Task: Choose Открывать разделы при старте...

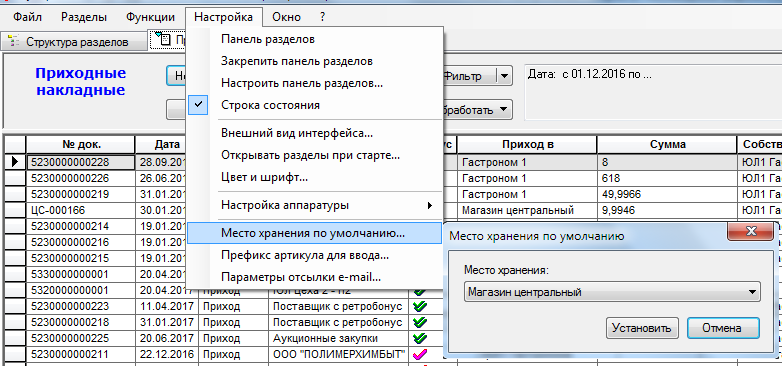Action: click(315, 155)
